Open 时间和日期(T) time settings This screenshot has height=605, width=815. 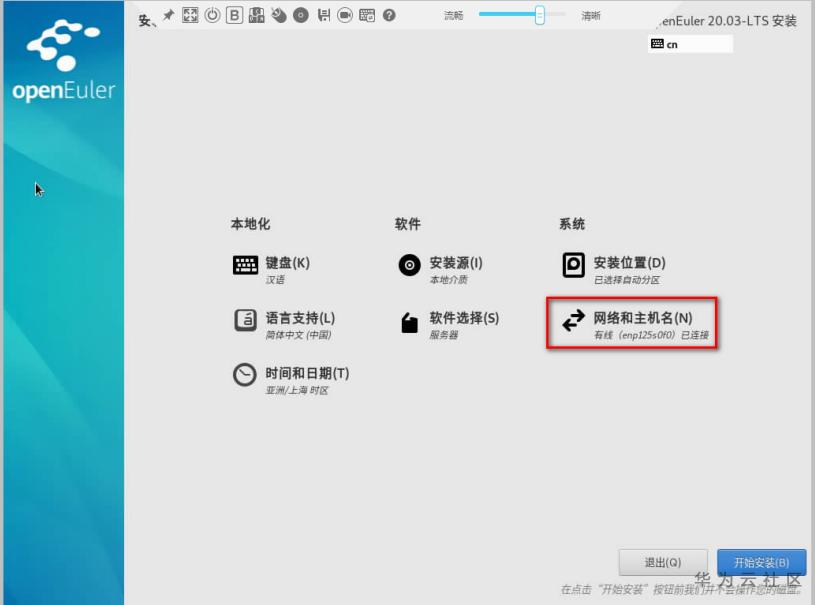pos(291,380)
